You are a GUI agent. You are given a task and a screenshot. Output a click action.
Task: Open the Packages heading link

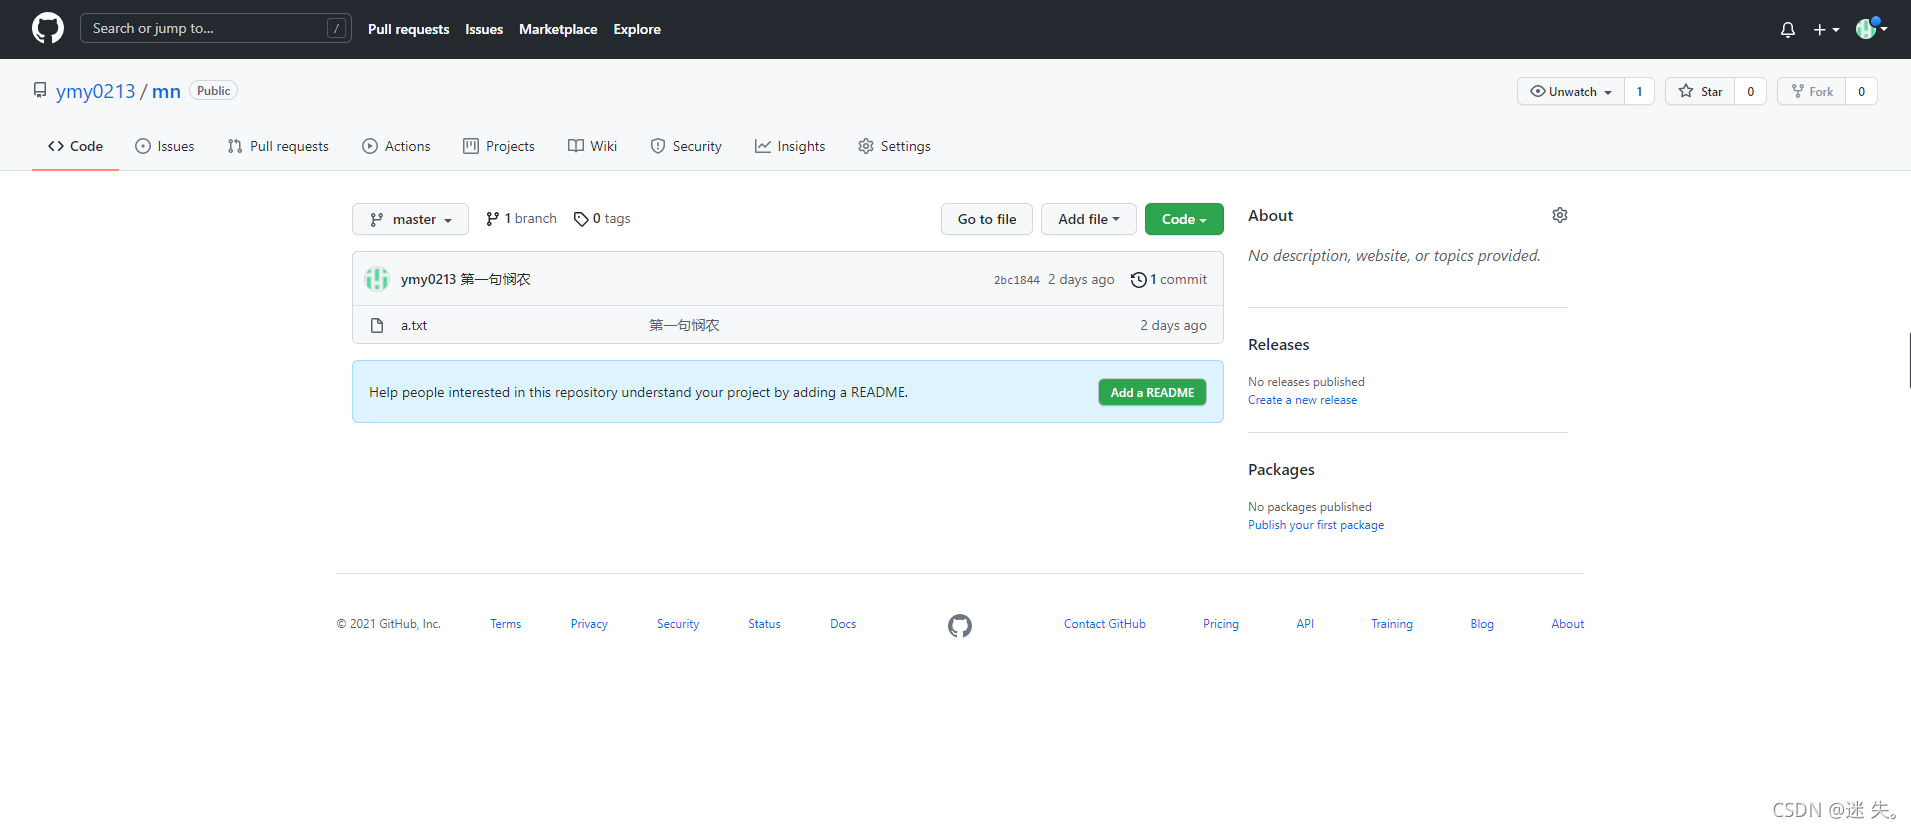pyautogui.click(x=1281, y=469)
